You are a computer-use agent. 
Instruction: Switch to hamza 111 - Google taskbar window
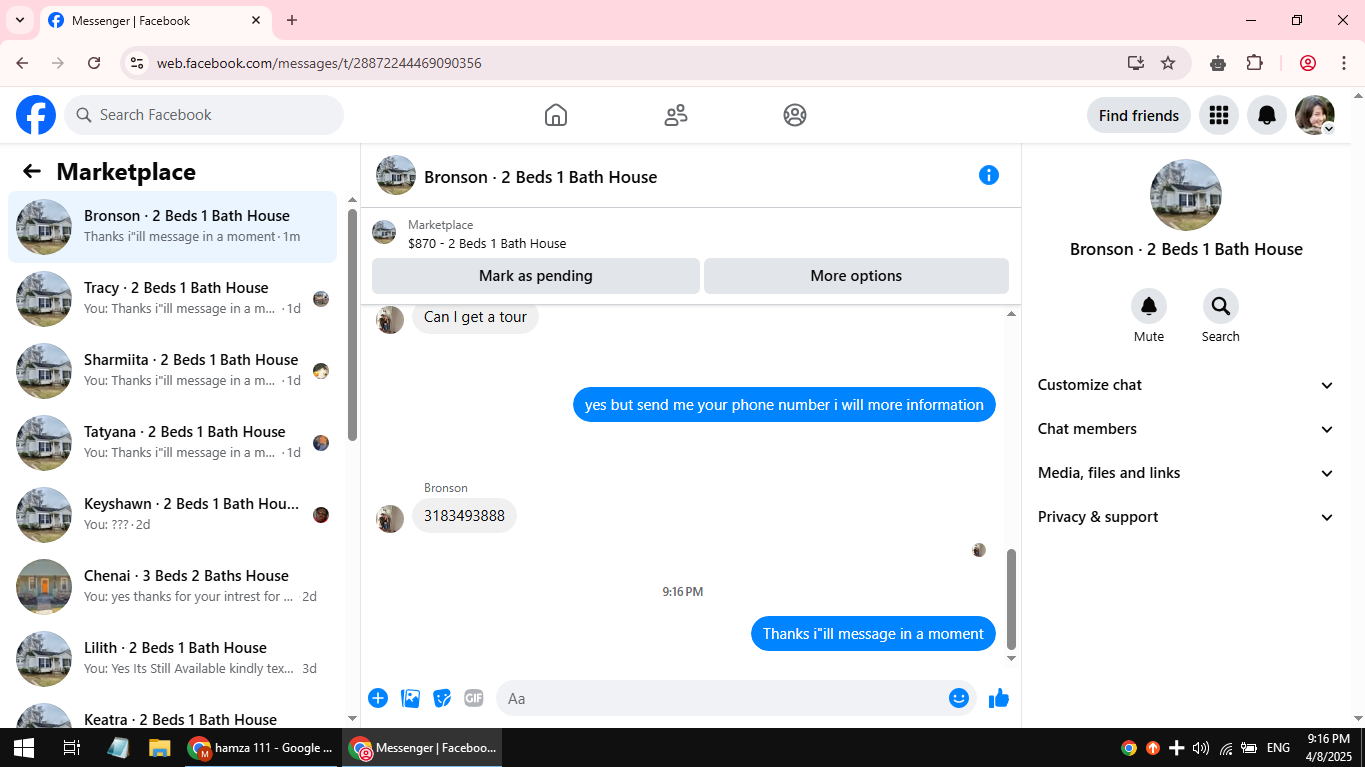262,748
